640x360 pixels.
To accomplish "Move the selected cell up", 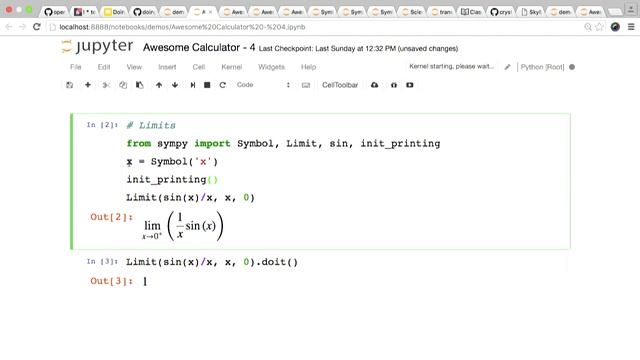I will click(159, 85).
